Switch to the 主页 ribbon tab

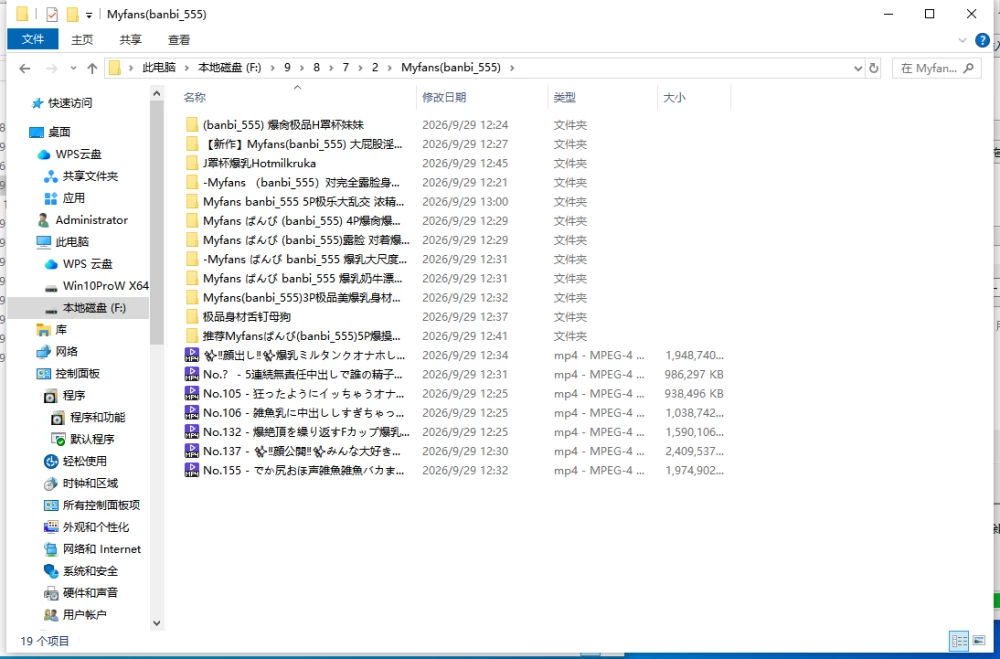(x=82, y=40)
